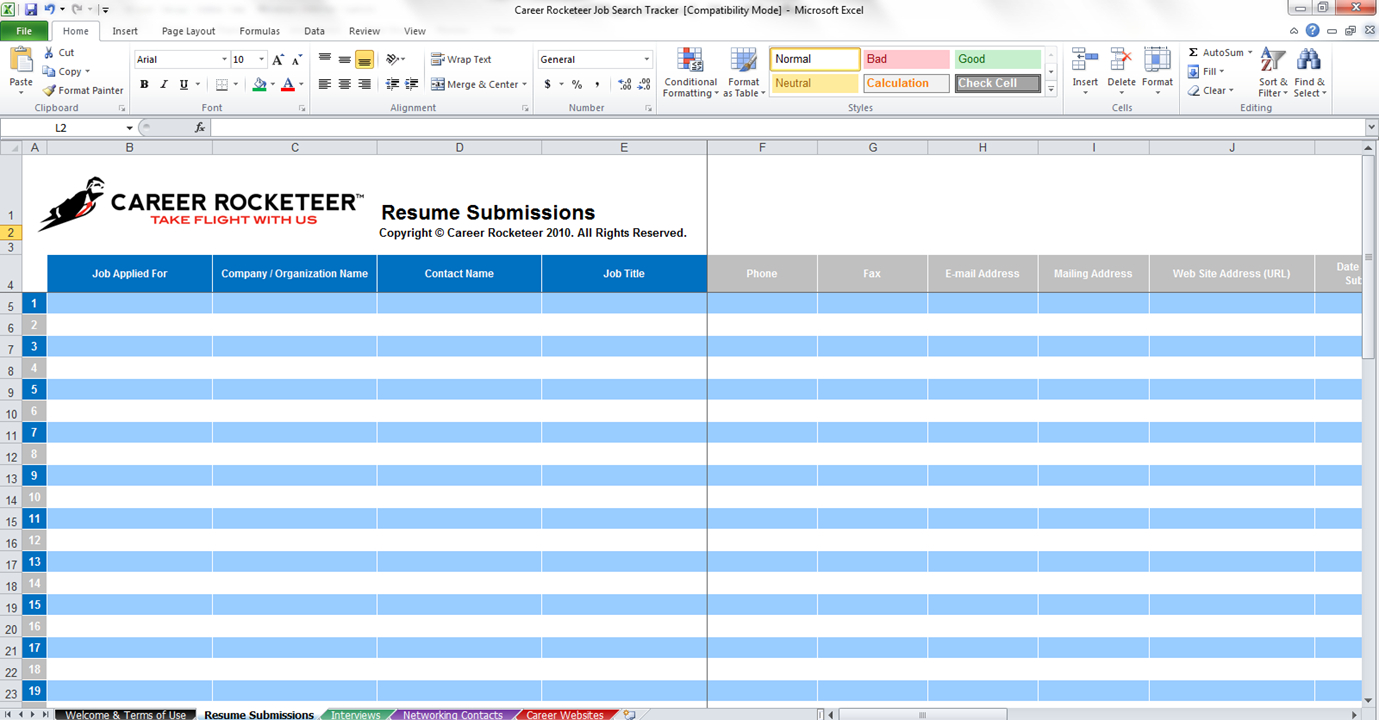The height and width of the screenshot is (720, 1379).
Task: Toggle Bold formatting
Action: [x=144, y=85]
